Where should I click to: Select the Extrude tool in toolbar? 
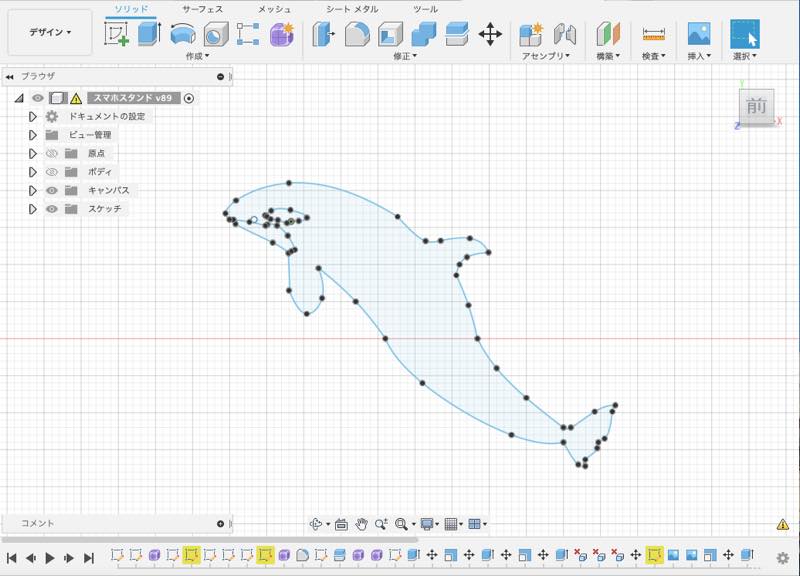point(149,34)
